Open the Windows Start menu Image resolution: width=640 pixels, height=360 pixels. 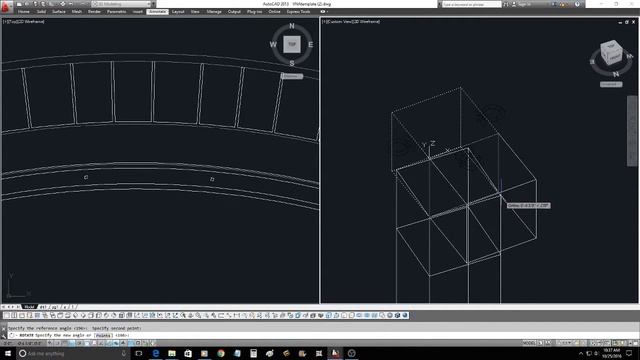coord(8,353)
